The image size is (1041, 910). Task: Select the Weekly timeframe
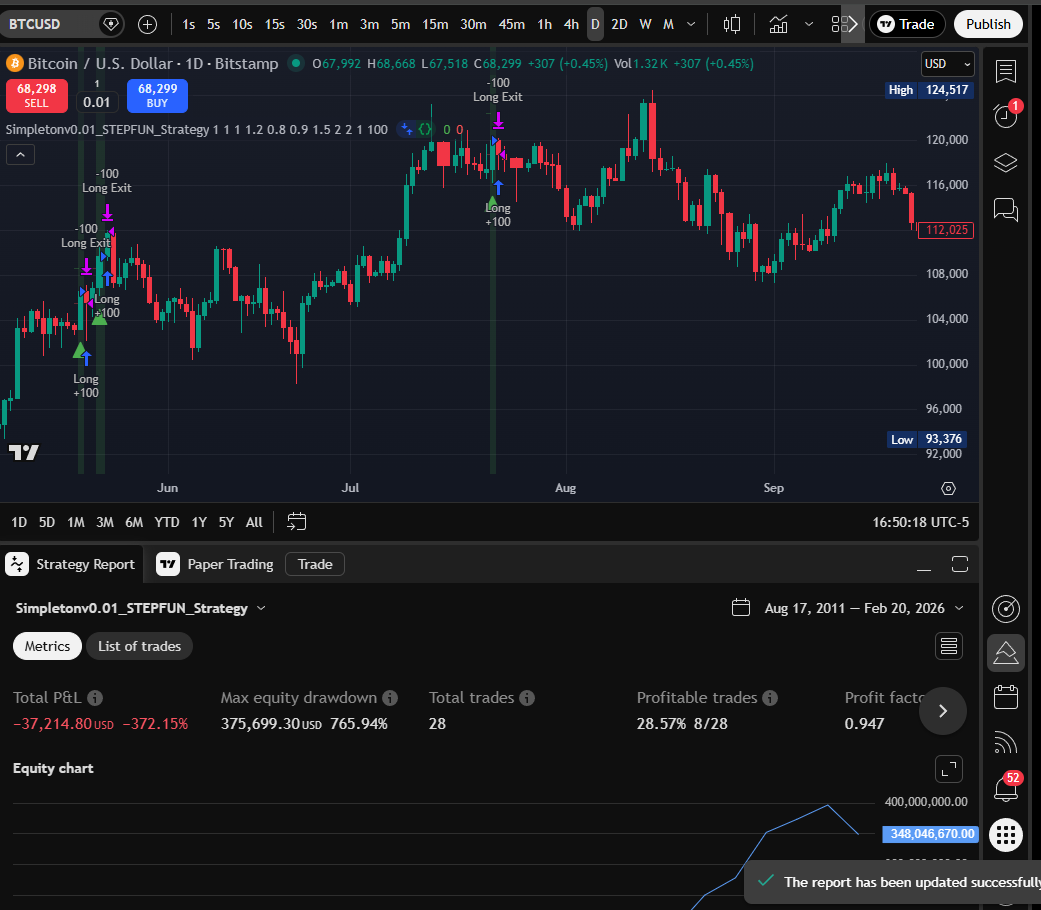click(x=645, y=24)
